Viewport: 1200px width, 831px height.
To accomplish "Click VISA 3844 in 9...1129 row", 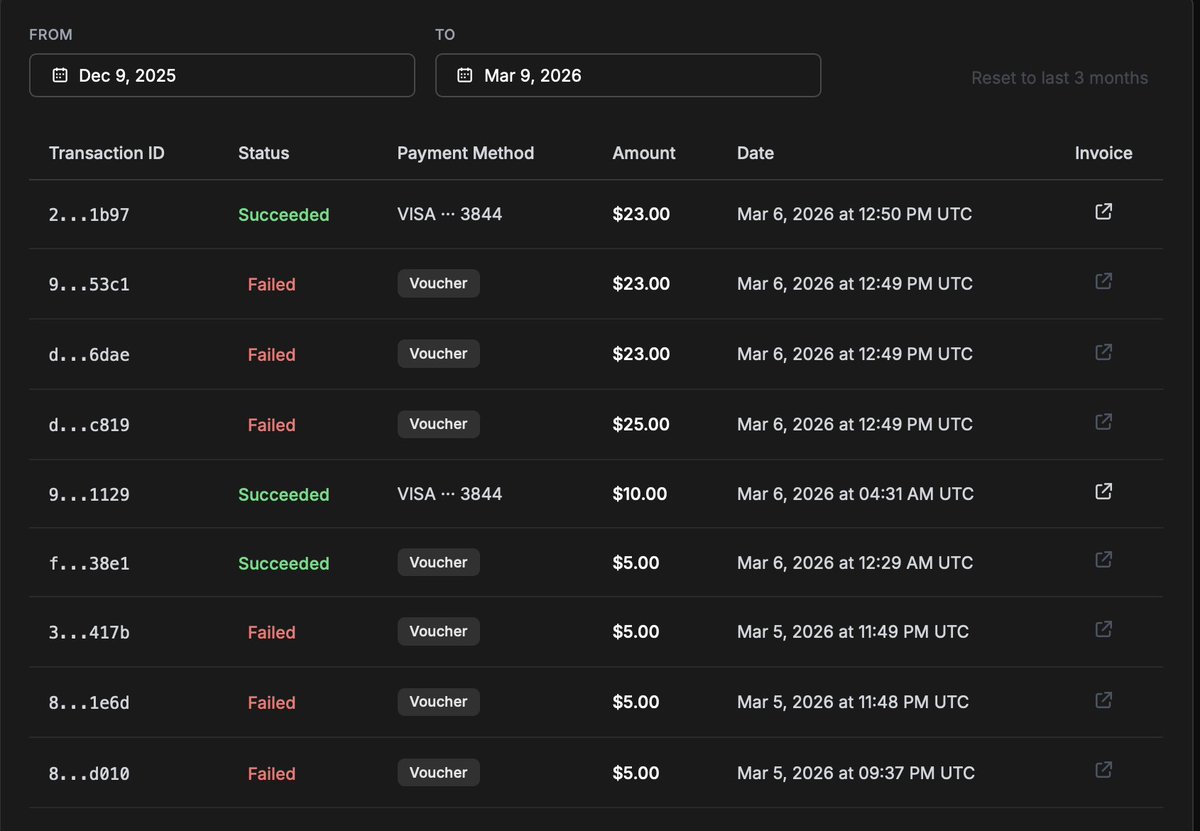I will pos(450,494).
